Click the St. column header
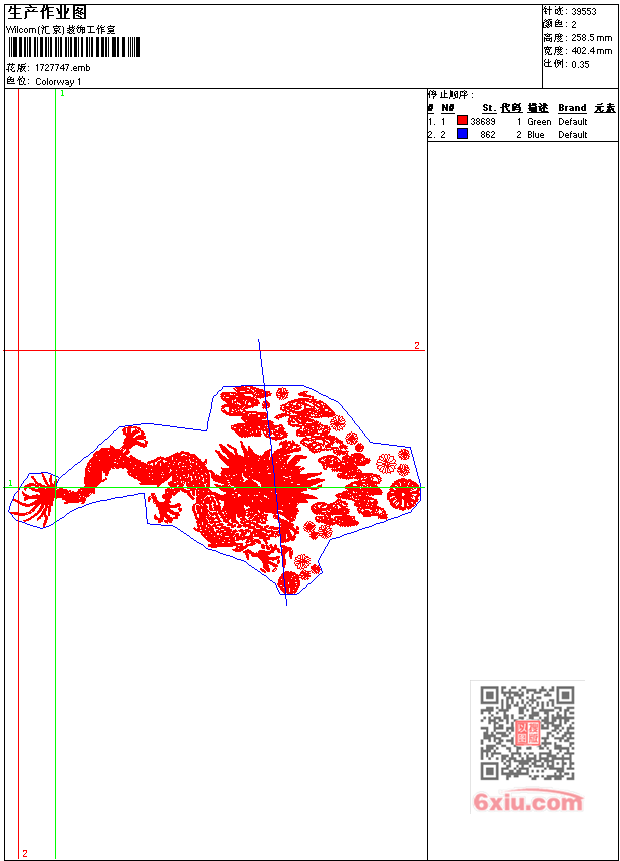 [x=488, y=108]
